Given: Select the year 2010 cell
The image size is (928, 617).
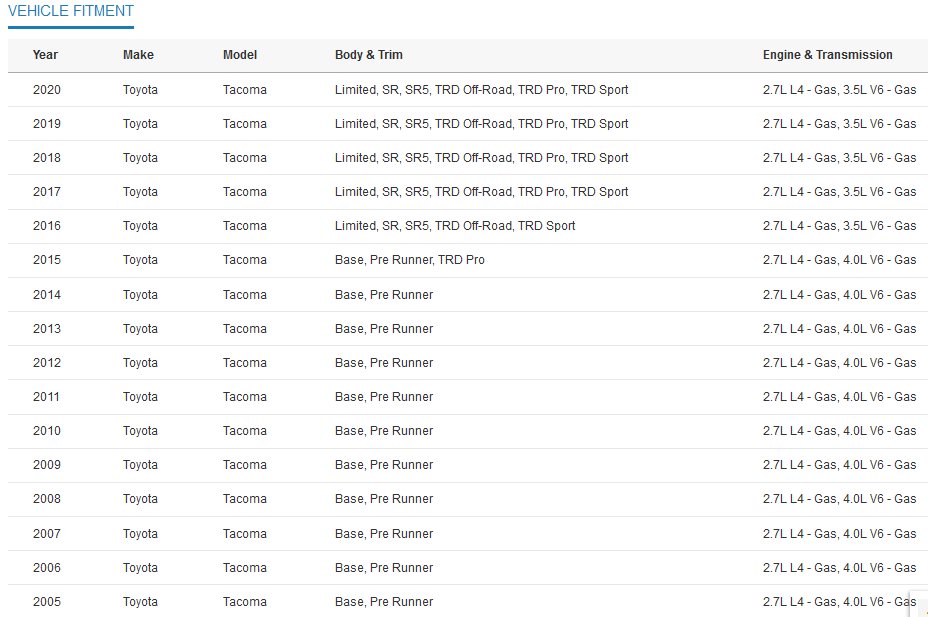Looking at the screenshot, I should point(47,431).
